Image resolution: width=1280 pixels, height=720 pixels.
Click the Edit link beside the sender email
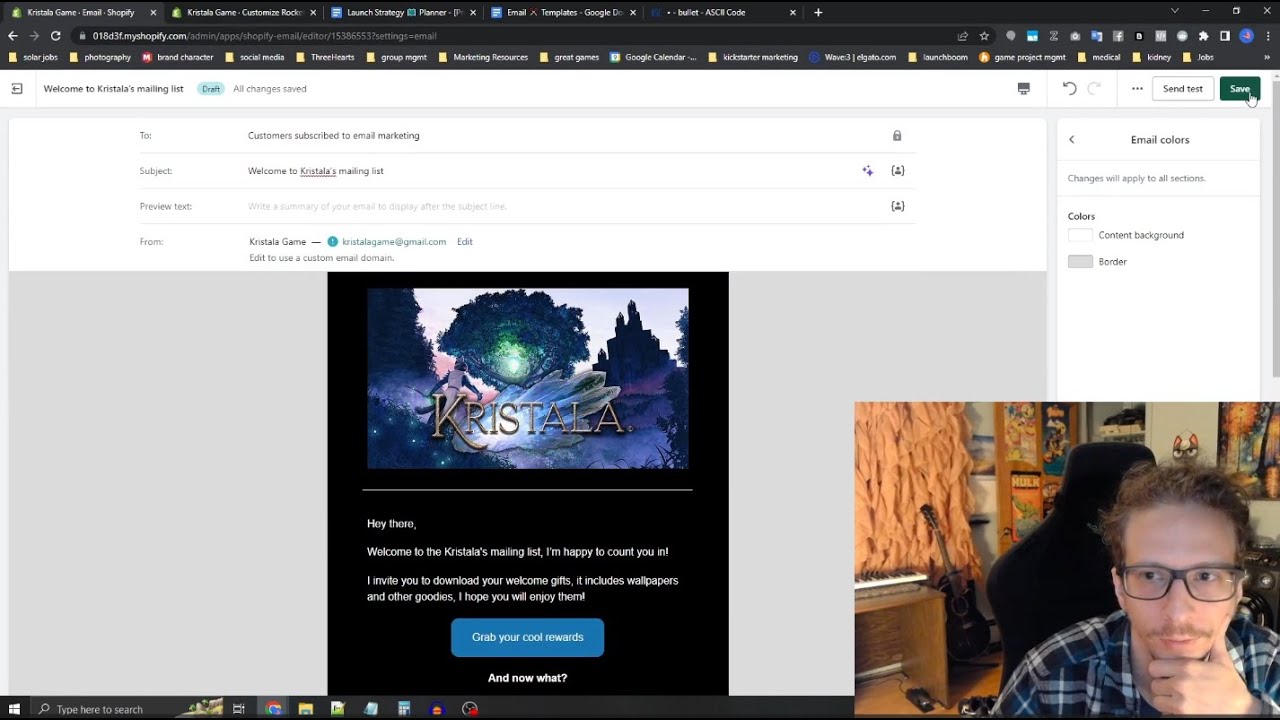[465, 242]
